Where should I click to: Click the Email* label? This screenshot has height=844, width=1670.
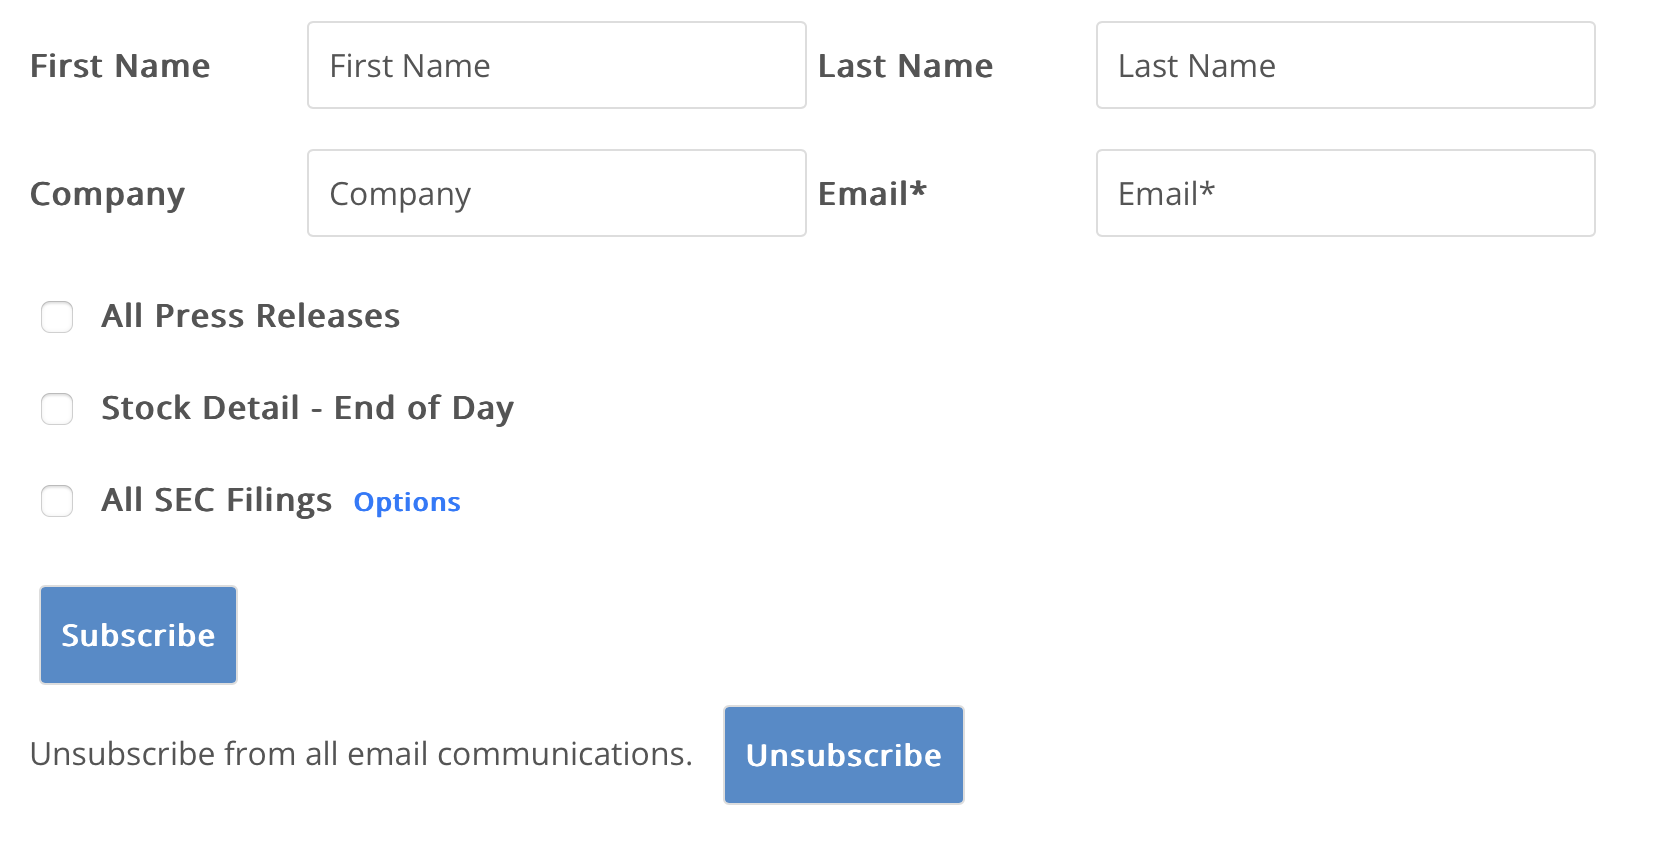pos(872,194)
